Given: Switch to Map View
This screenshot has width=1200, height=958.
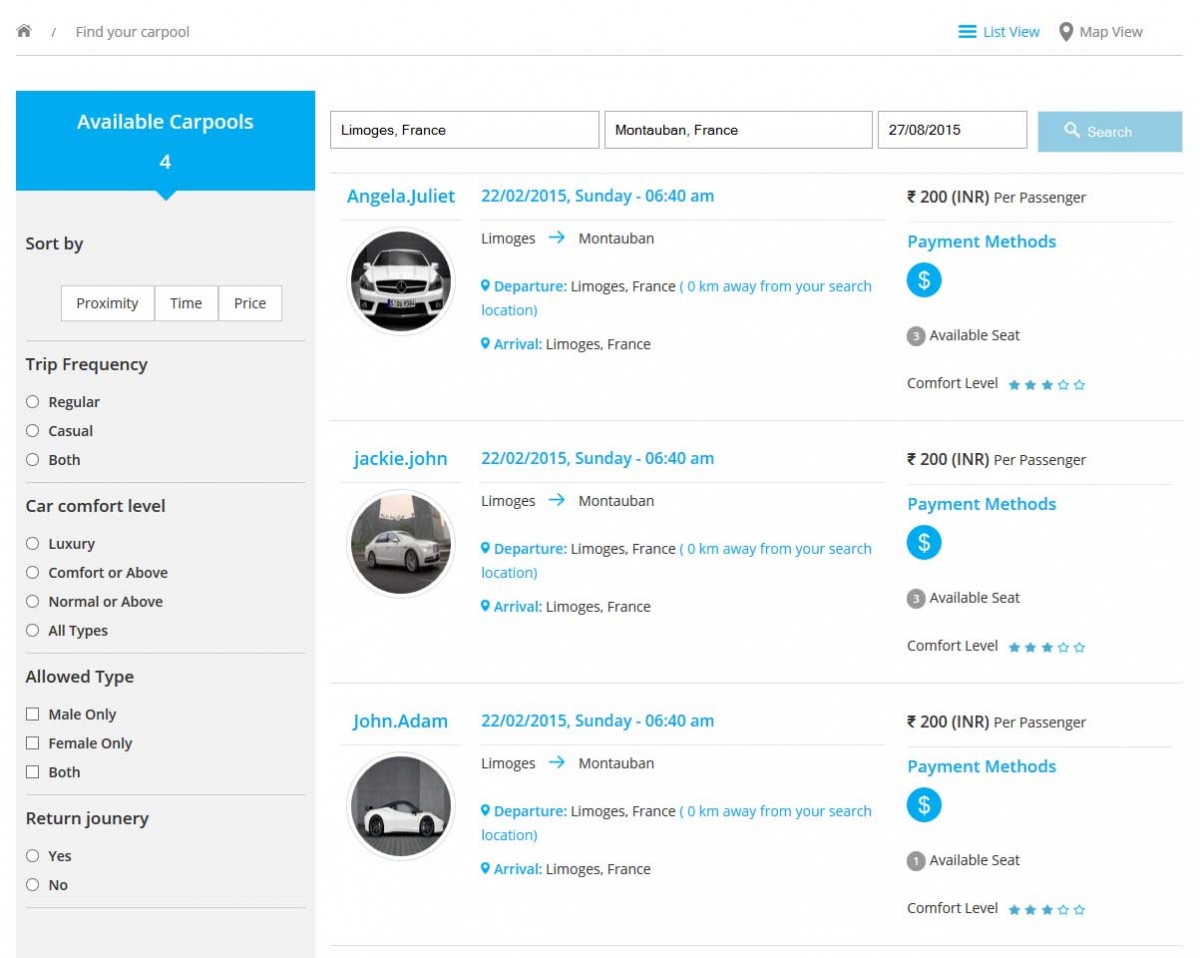Looking at the screenshot, I should click(x=1100, y=32).
